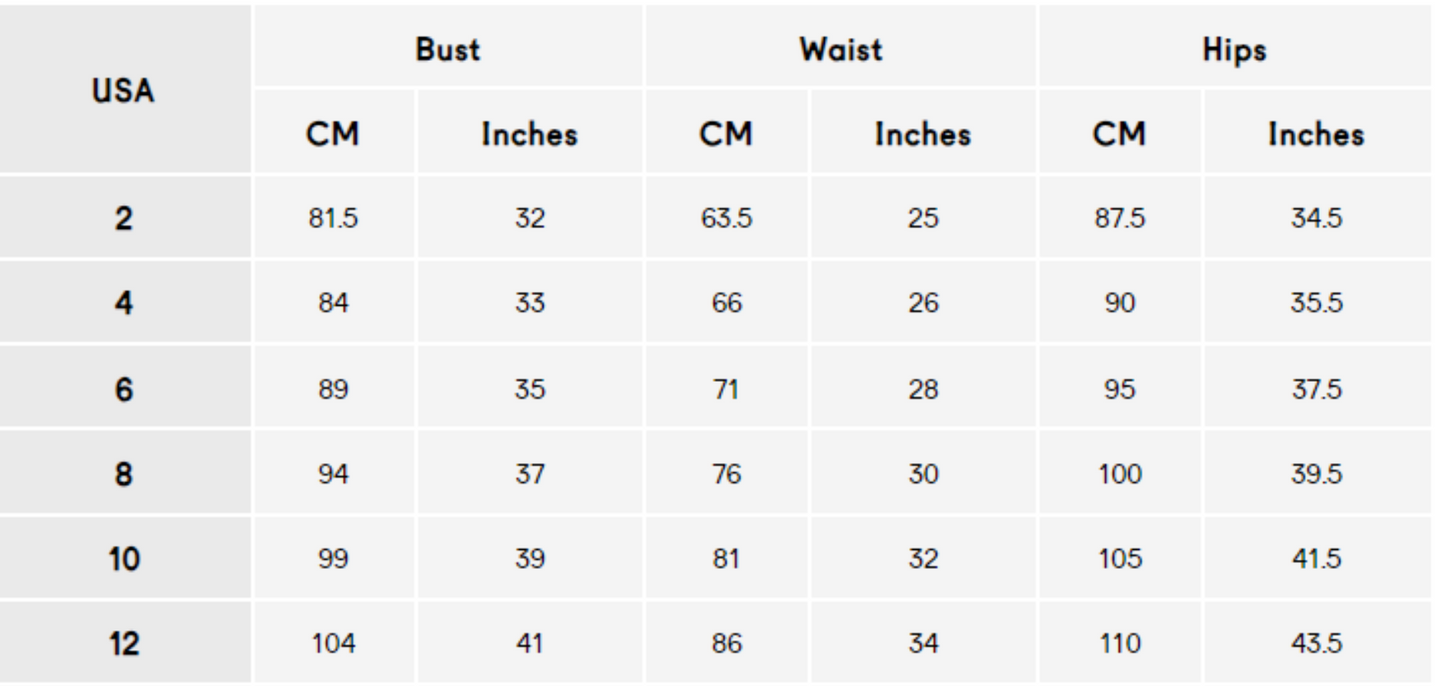Click the Inches subheader under Hips

pyautogui.click(x=1316, y=134)
